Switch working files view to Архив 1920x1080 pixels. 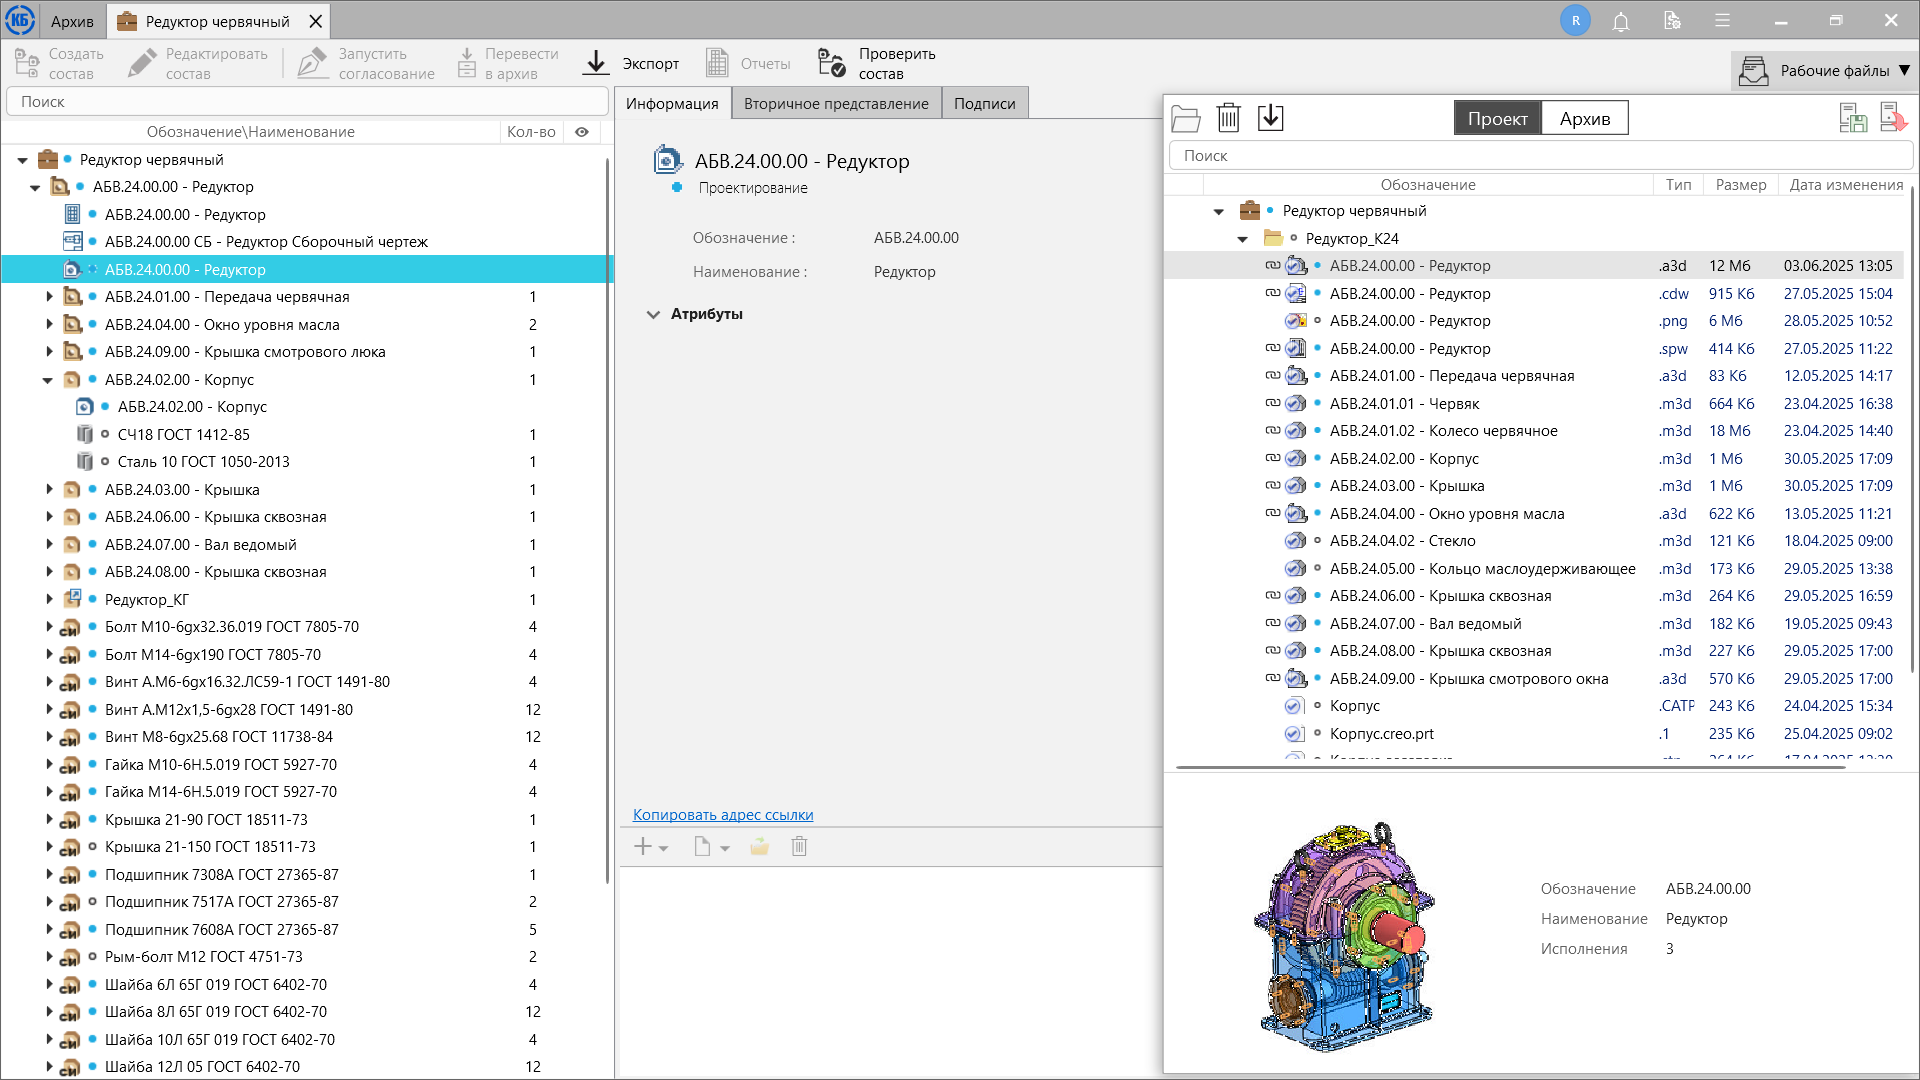click(x=1584, y=118)
